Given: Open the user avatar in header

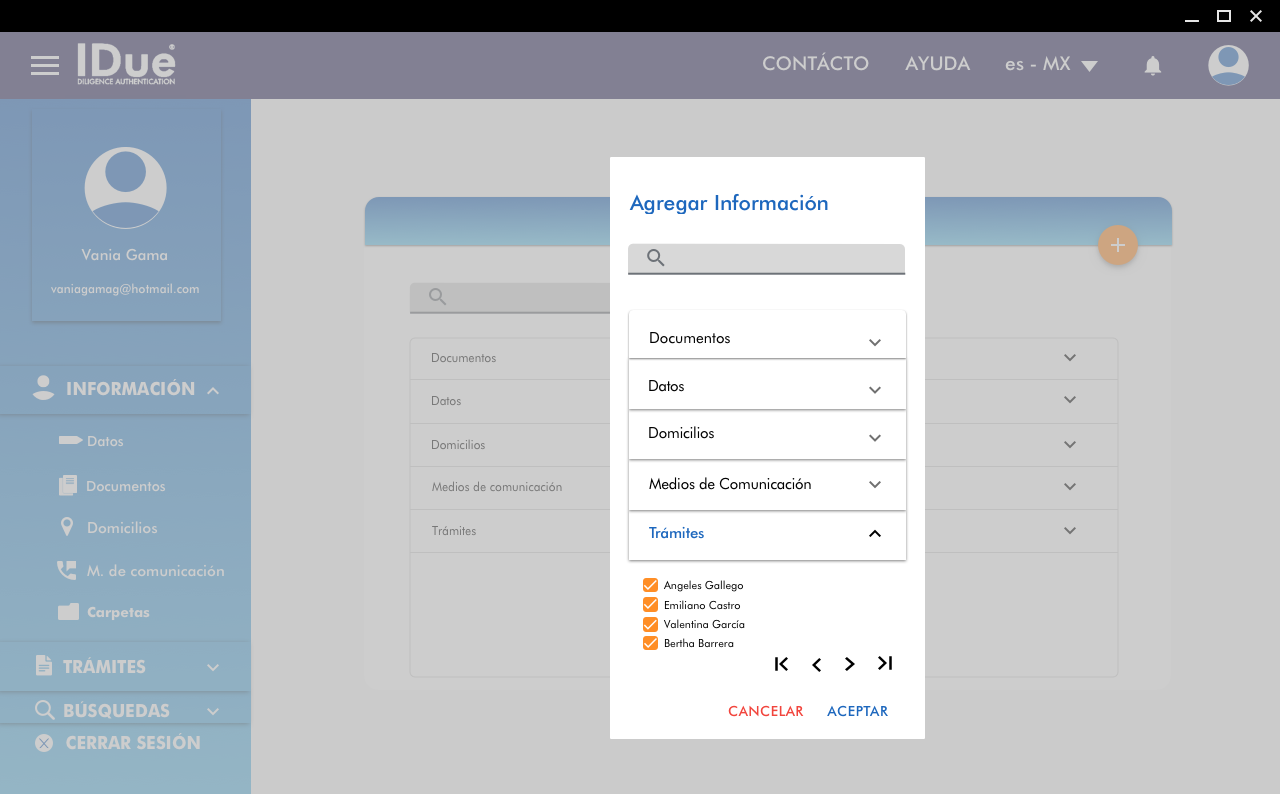Looking at the screenshot, I should click(x=1227, y=66).
